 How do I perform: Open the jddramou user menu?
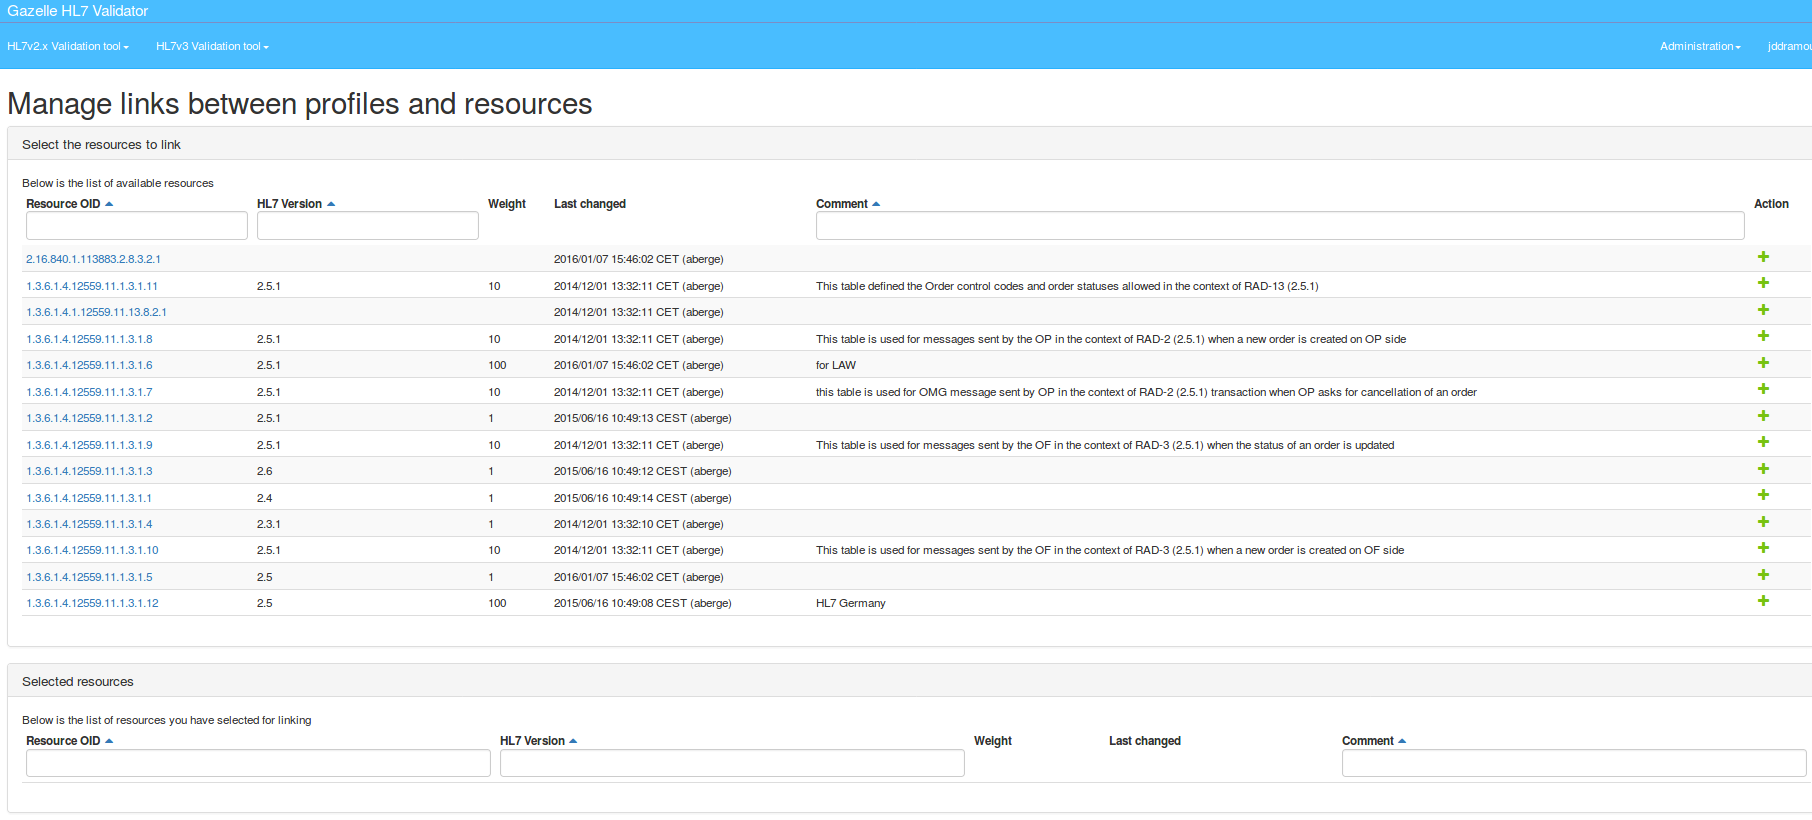[1788, 46]
